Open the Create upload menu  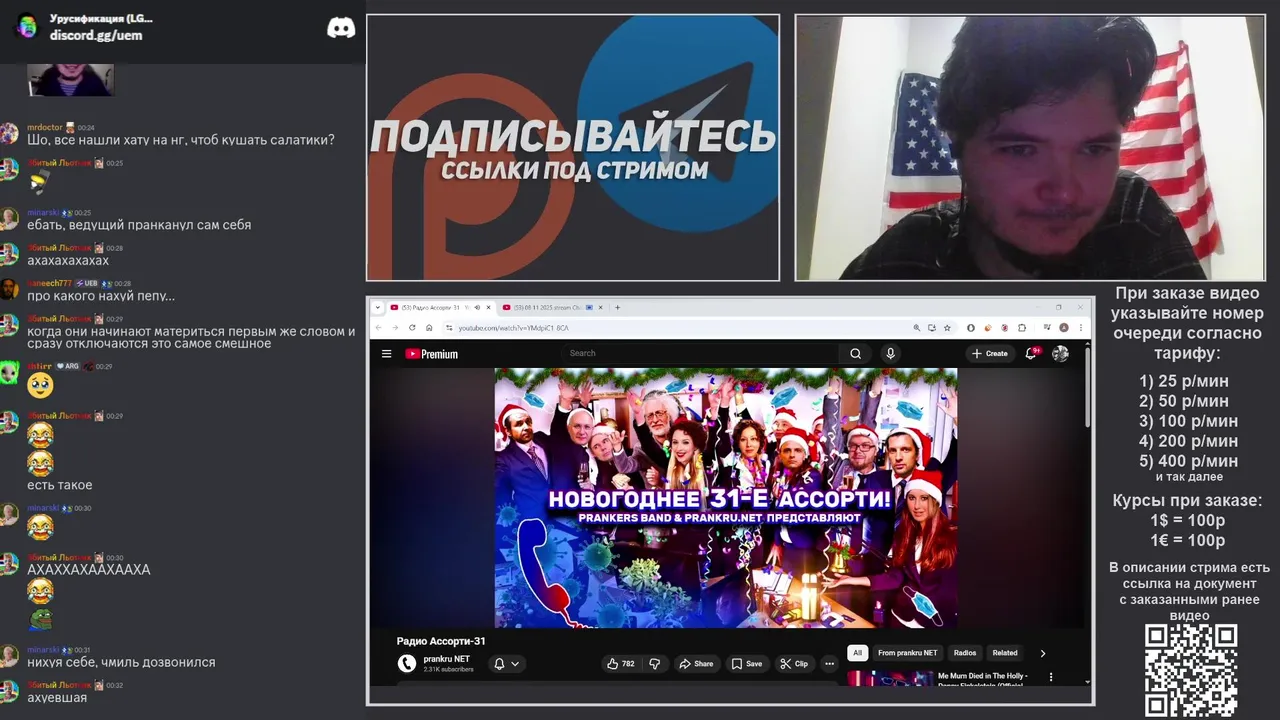(x=990, y=353)
